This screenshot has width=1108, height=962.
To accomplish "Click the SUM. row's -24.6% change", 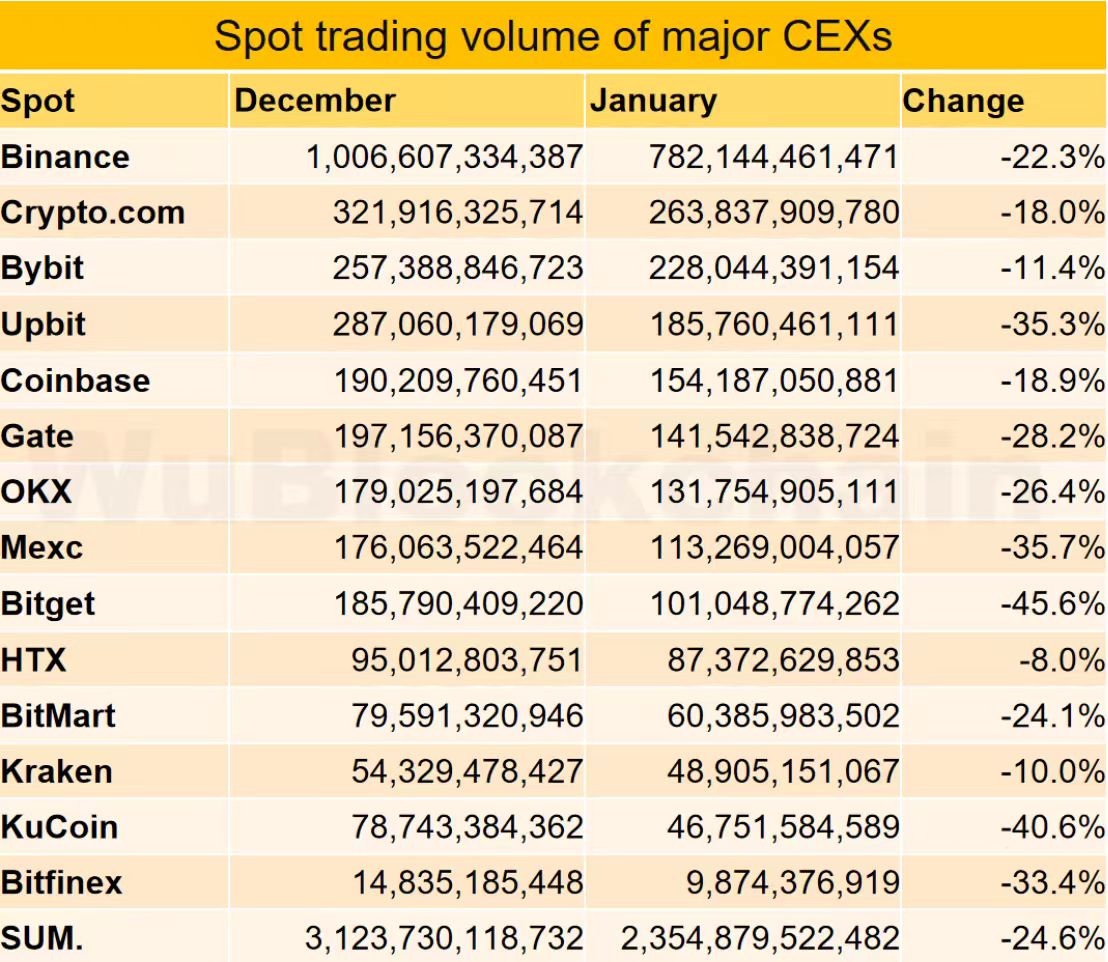I will [1052, 939].
